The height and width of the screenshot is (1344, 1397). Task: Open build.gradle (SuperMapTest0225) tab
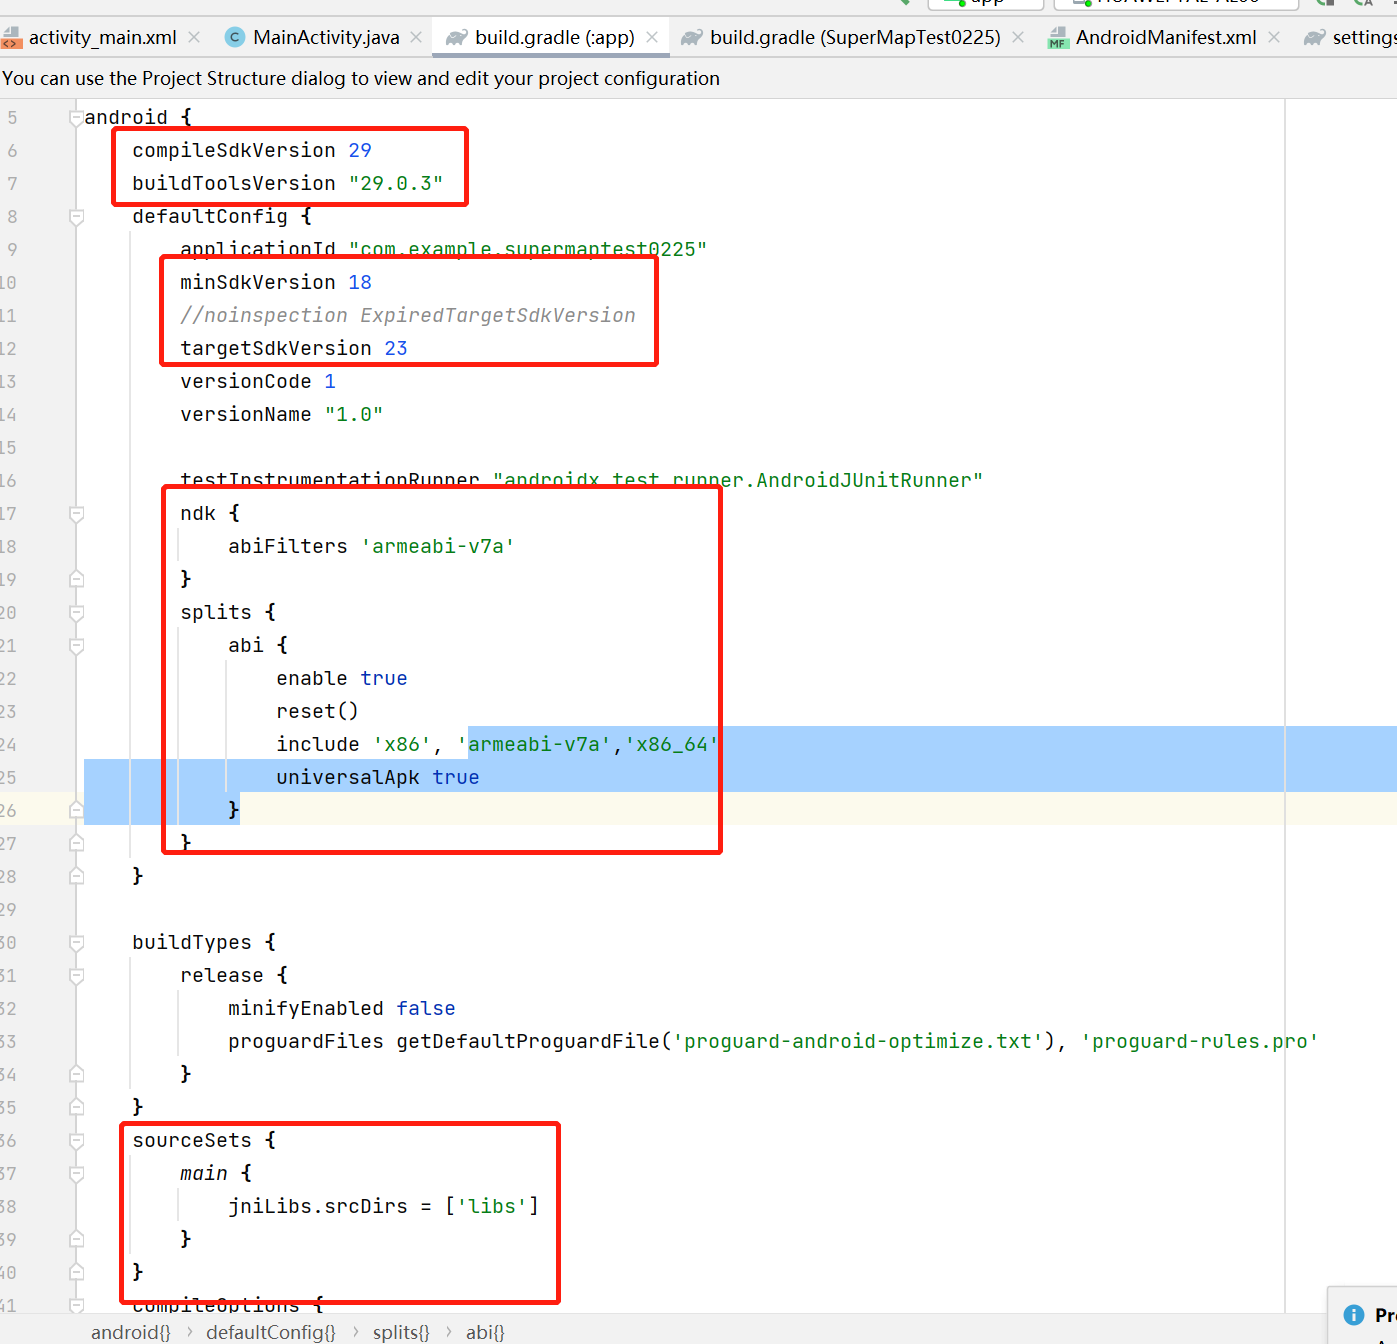click(x=855, y=38)
